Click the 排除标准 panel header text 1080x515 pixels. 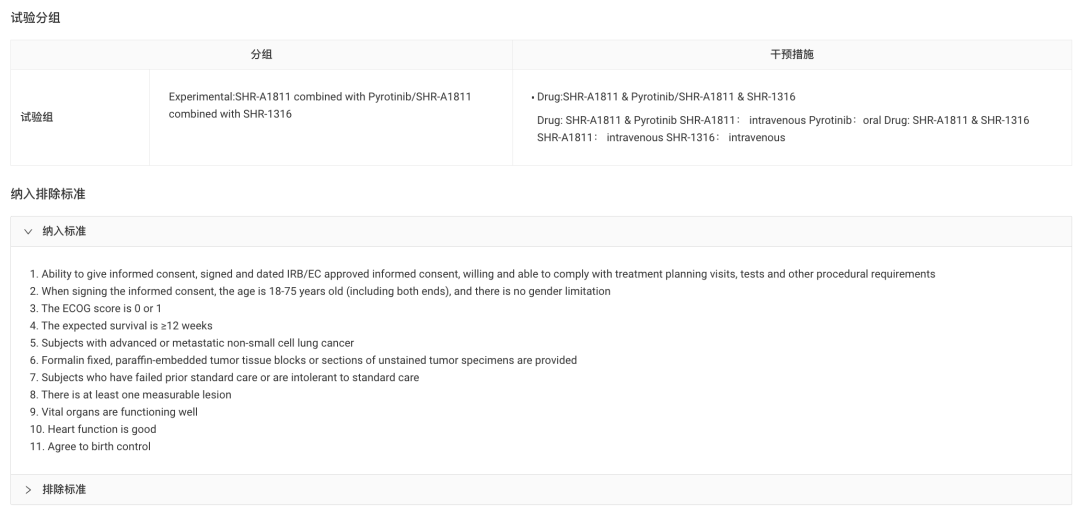(x=64, y=490)
